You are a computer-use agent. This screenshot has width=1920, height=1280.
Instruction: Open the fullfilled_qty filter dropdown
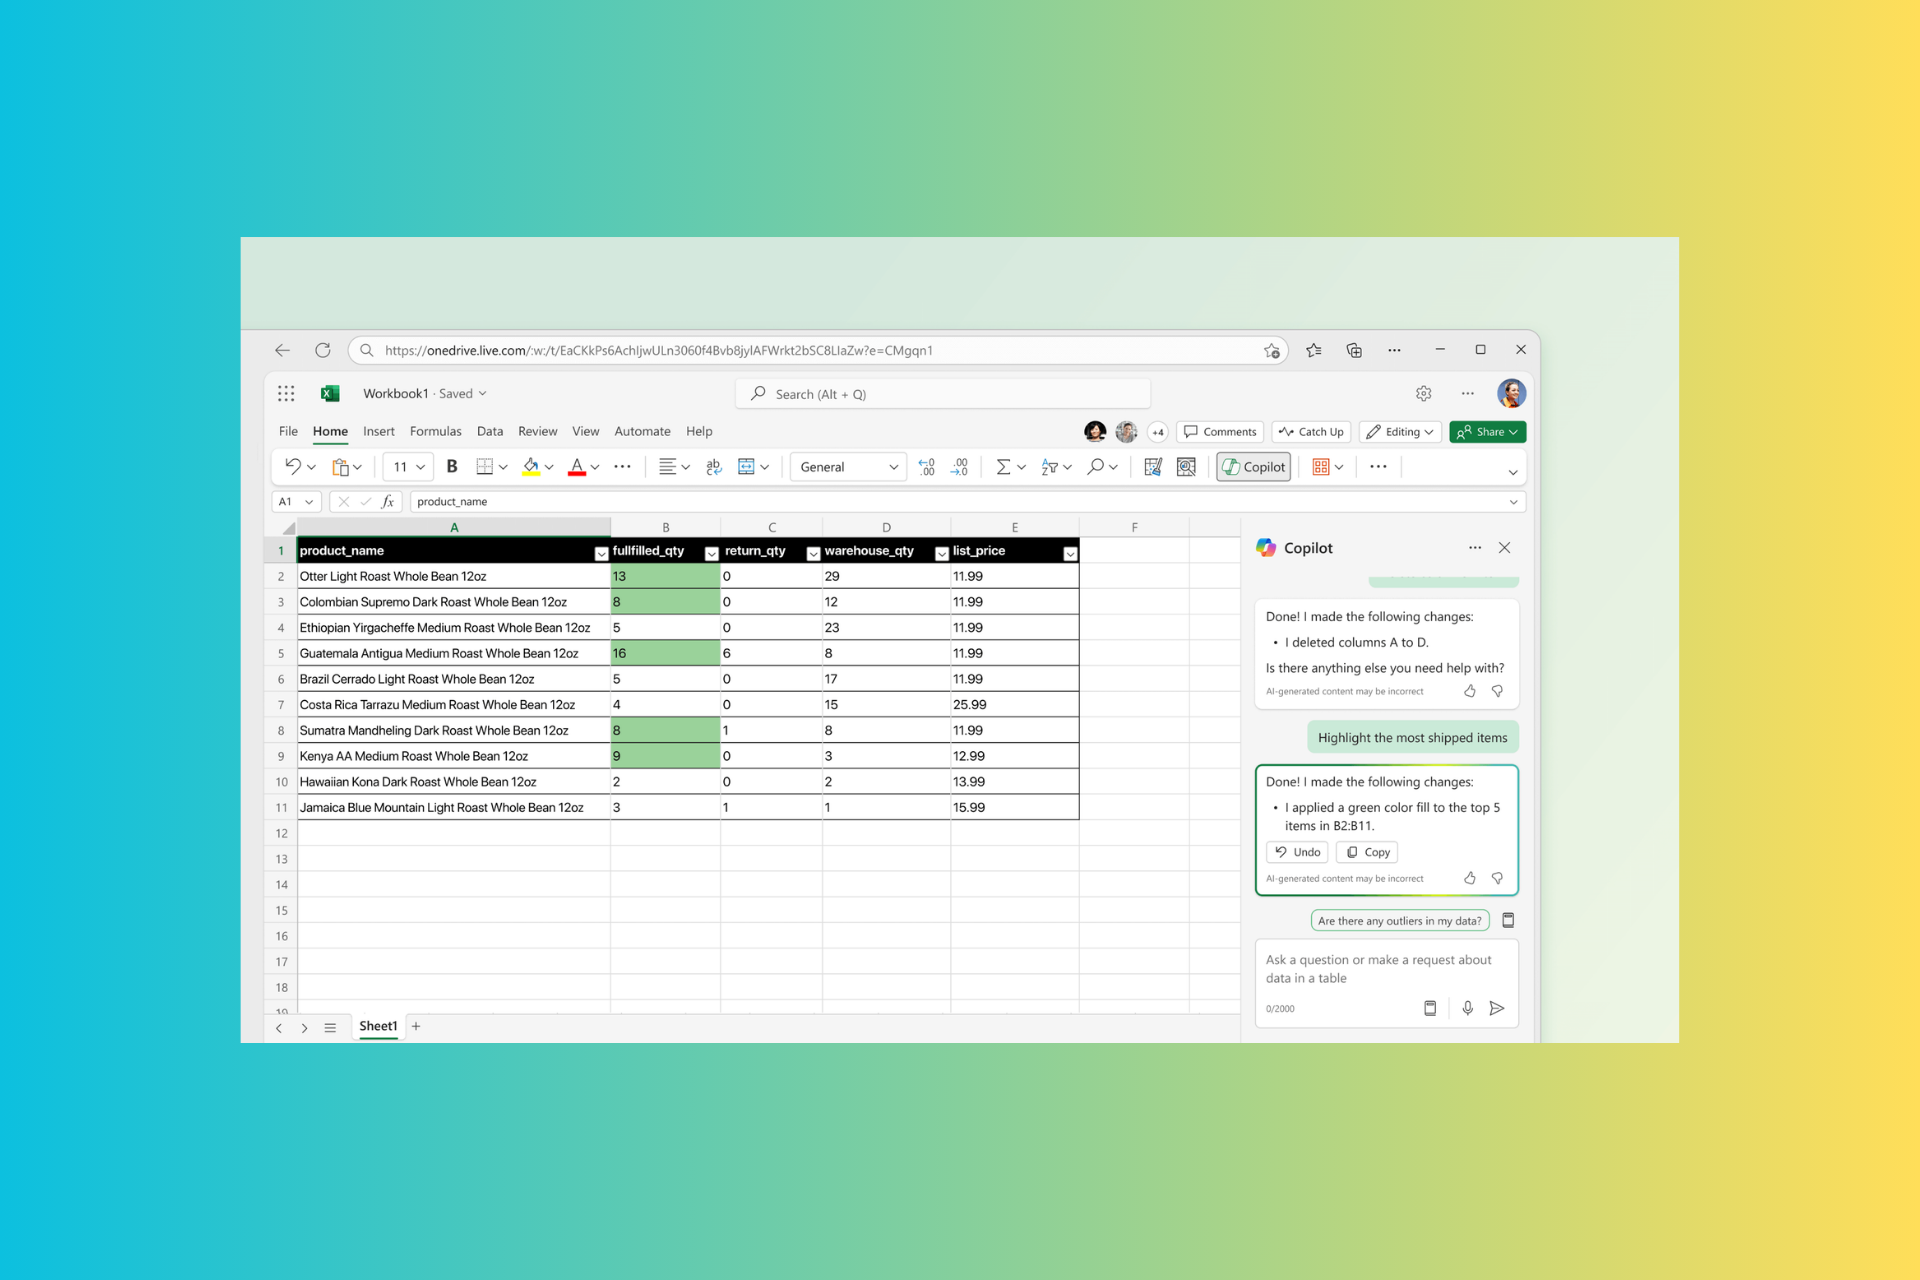click(711, 553)
